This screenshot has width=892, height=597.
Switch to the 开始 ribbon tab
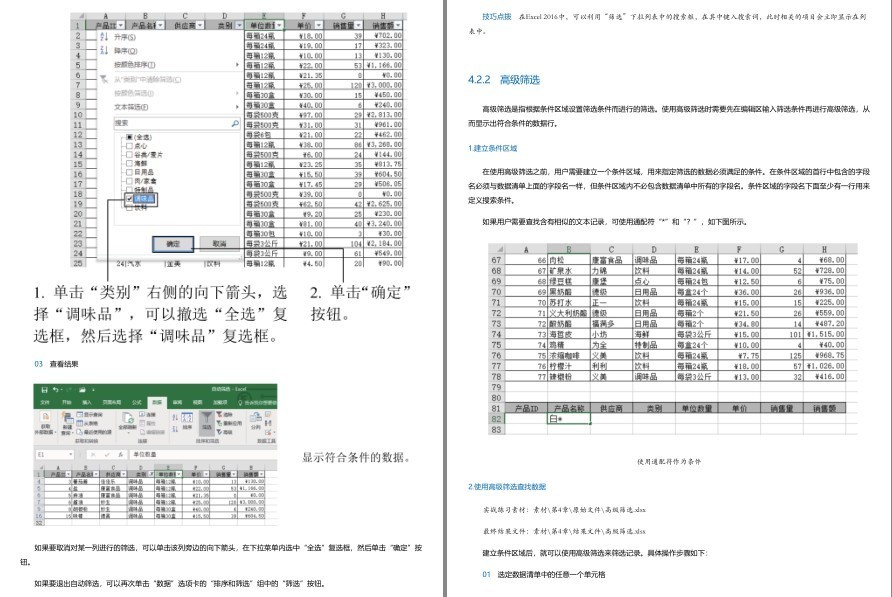67,402
